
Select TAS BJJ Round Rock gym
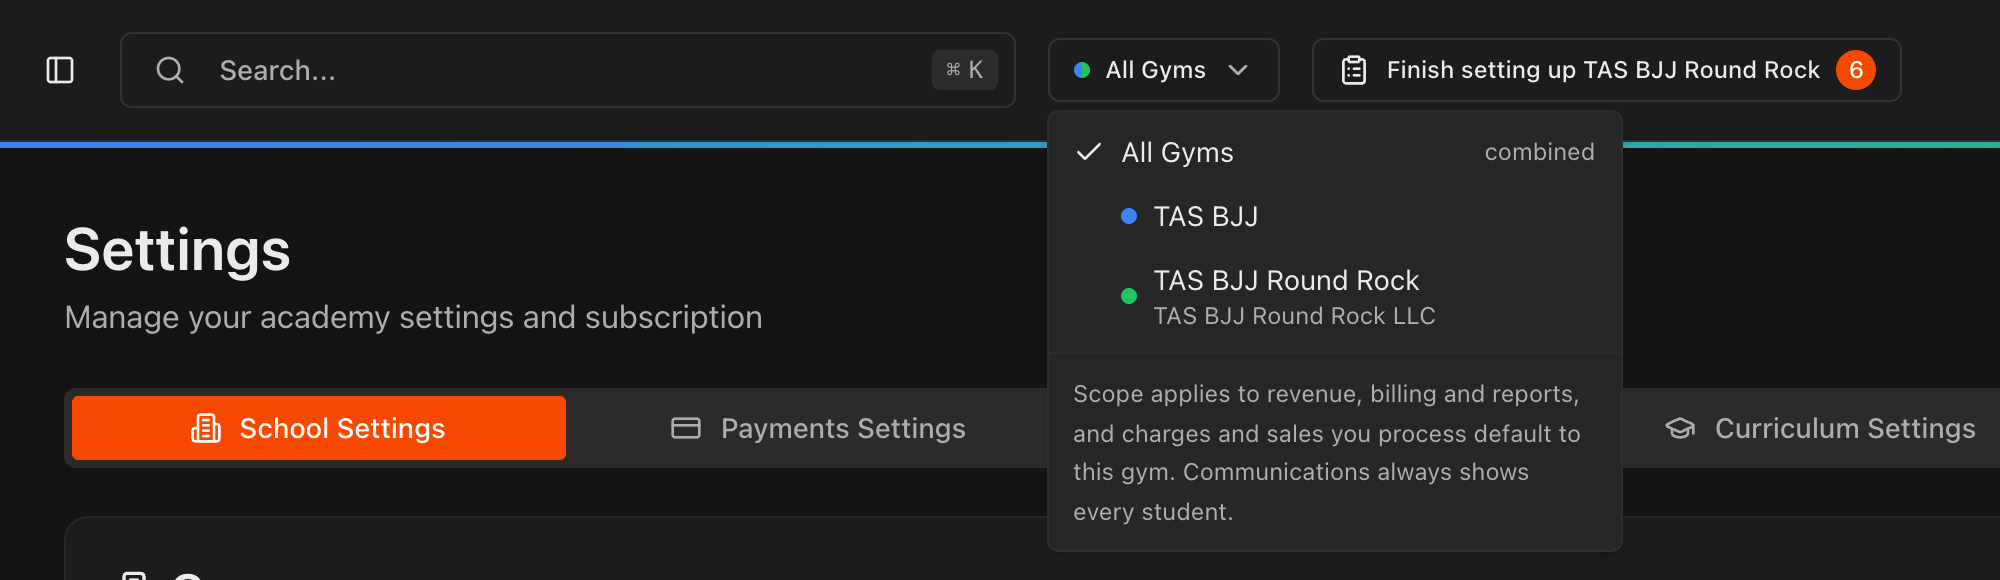[1335, 297]
